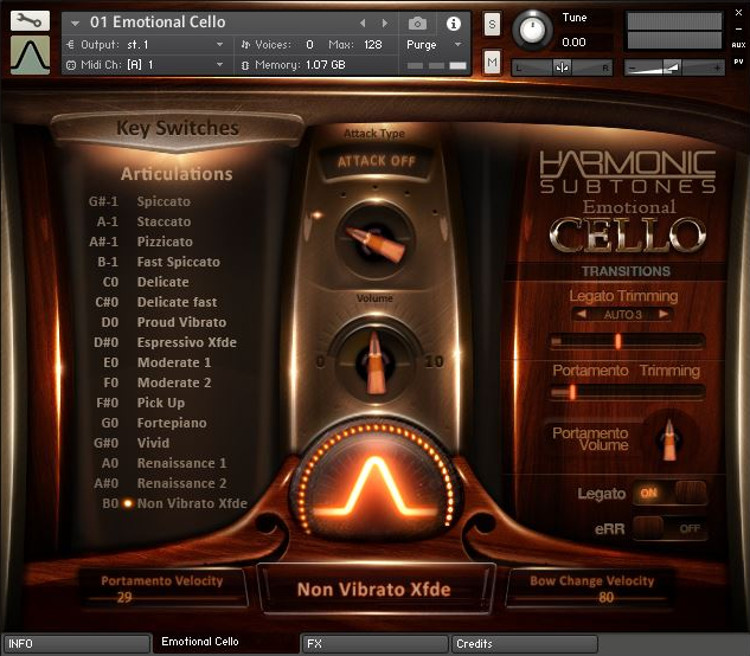Viewport: 750px width, 656px height.
Task: Click Bow Change Velocity value 80
Action: point(606,597)
